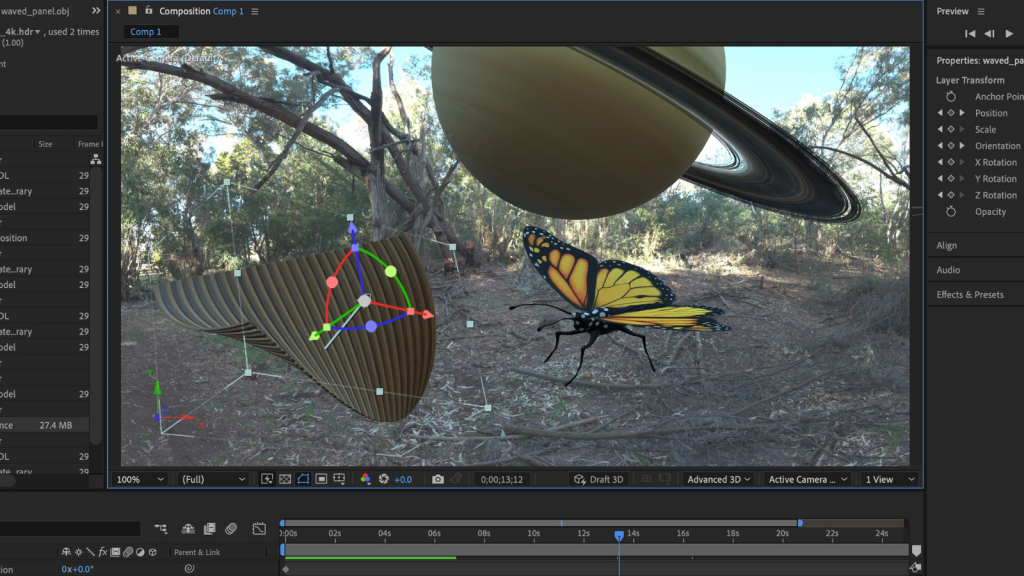Open the Effects & Presets panel
The width and height of the screenshot is (1024, 576).
click(969, 295)
